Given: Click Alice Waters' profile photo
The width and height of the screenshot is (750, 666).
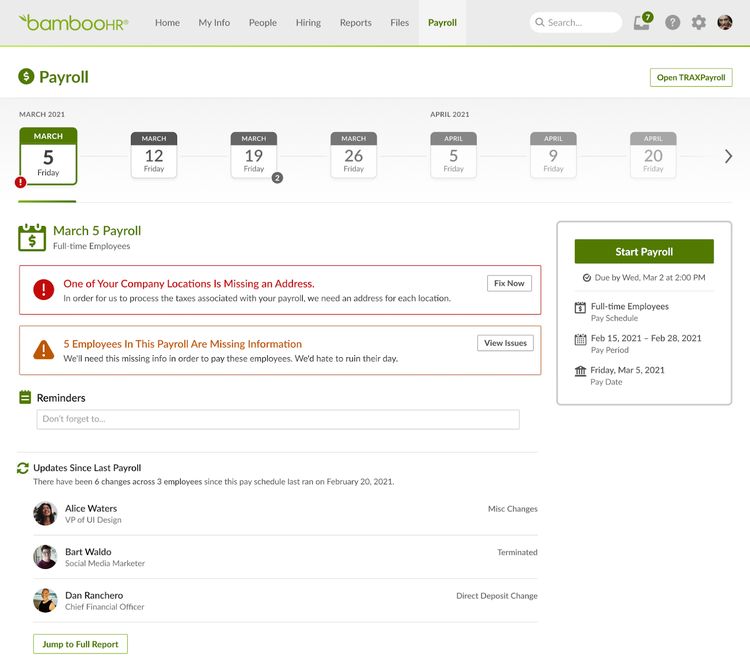Looking at the screenshot, I should point(45,513).
